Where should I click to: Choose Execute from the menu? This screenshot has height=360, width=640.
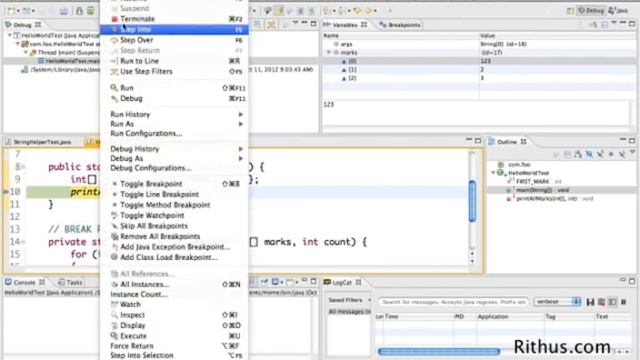[174, 336]
